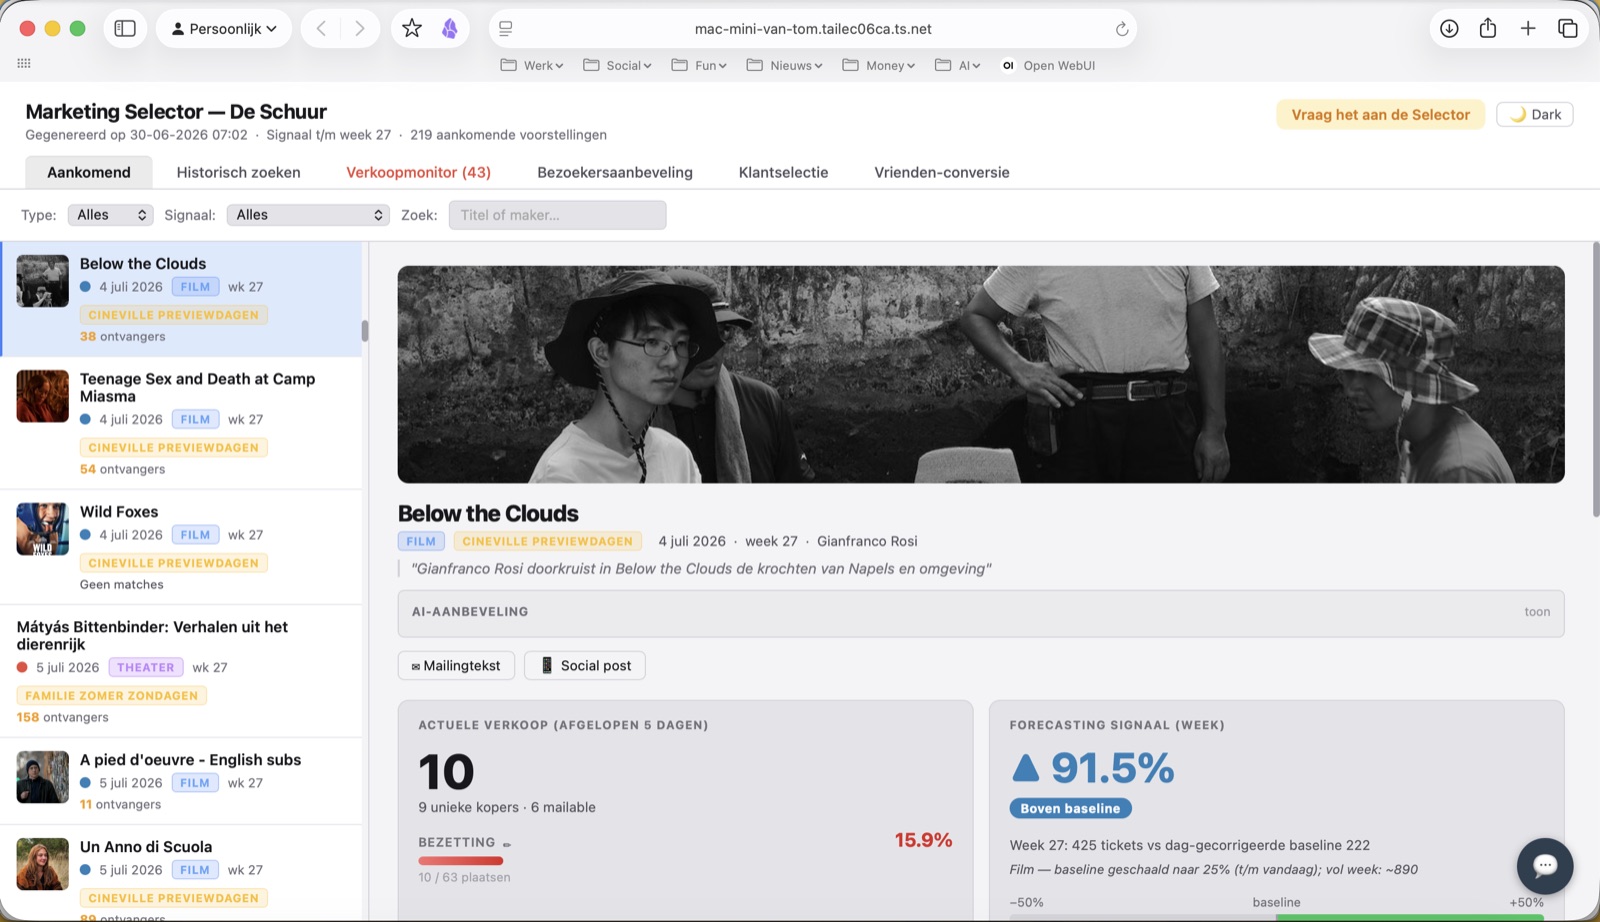Toggle Dark mode button

coord(1535,114)
